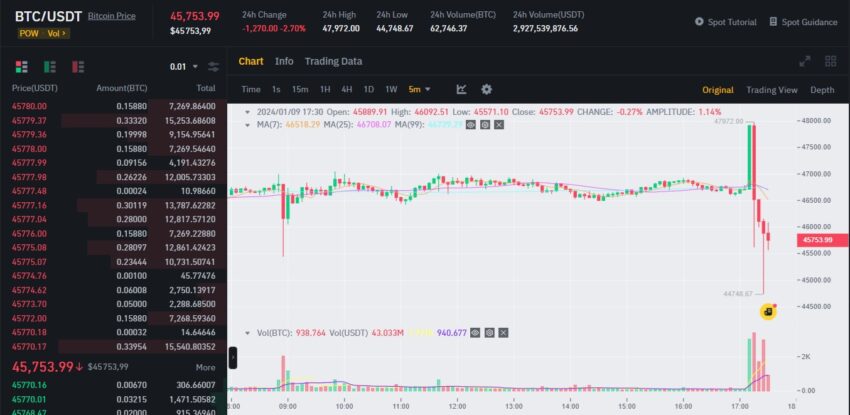The width and height of the screenshot is (850, 415).
Task: Open the Spot Guidance link
Action: point(809,22)
